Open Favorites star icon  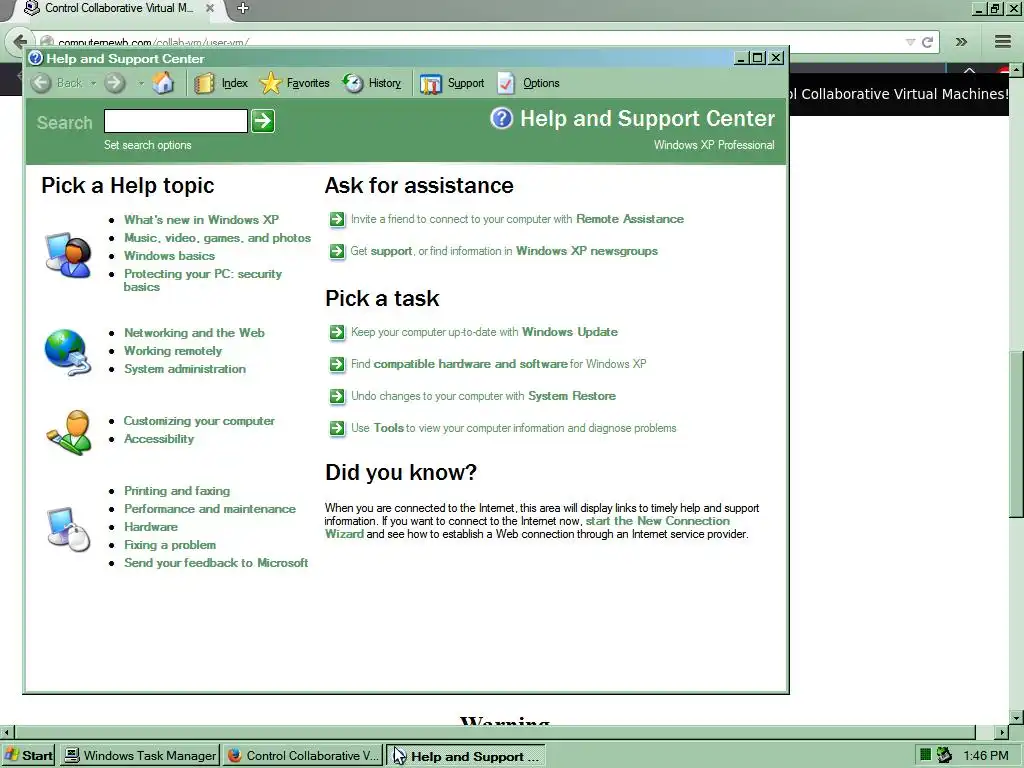(270, 83)
